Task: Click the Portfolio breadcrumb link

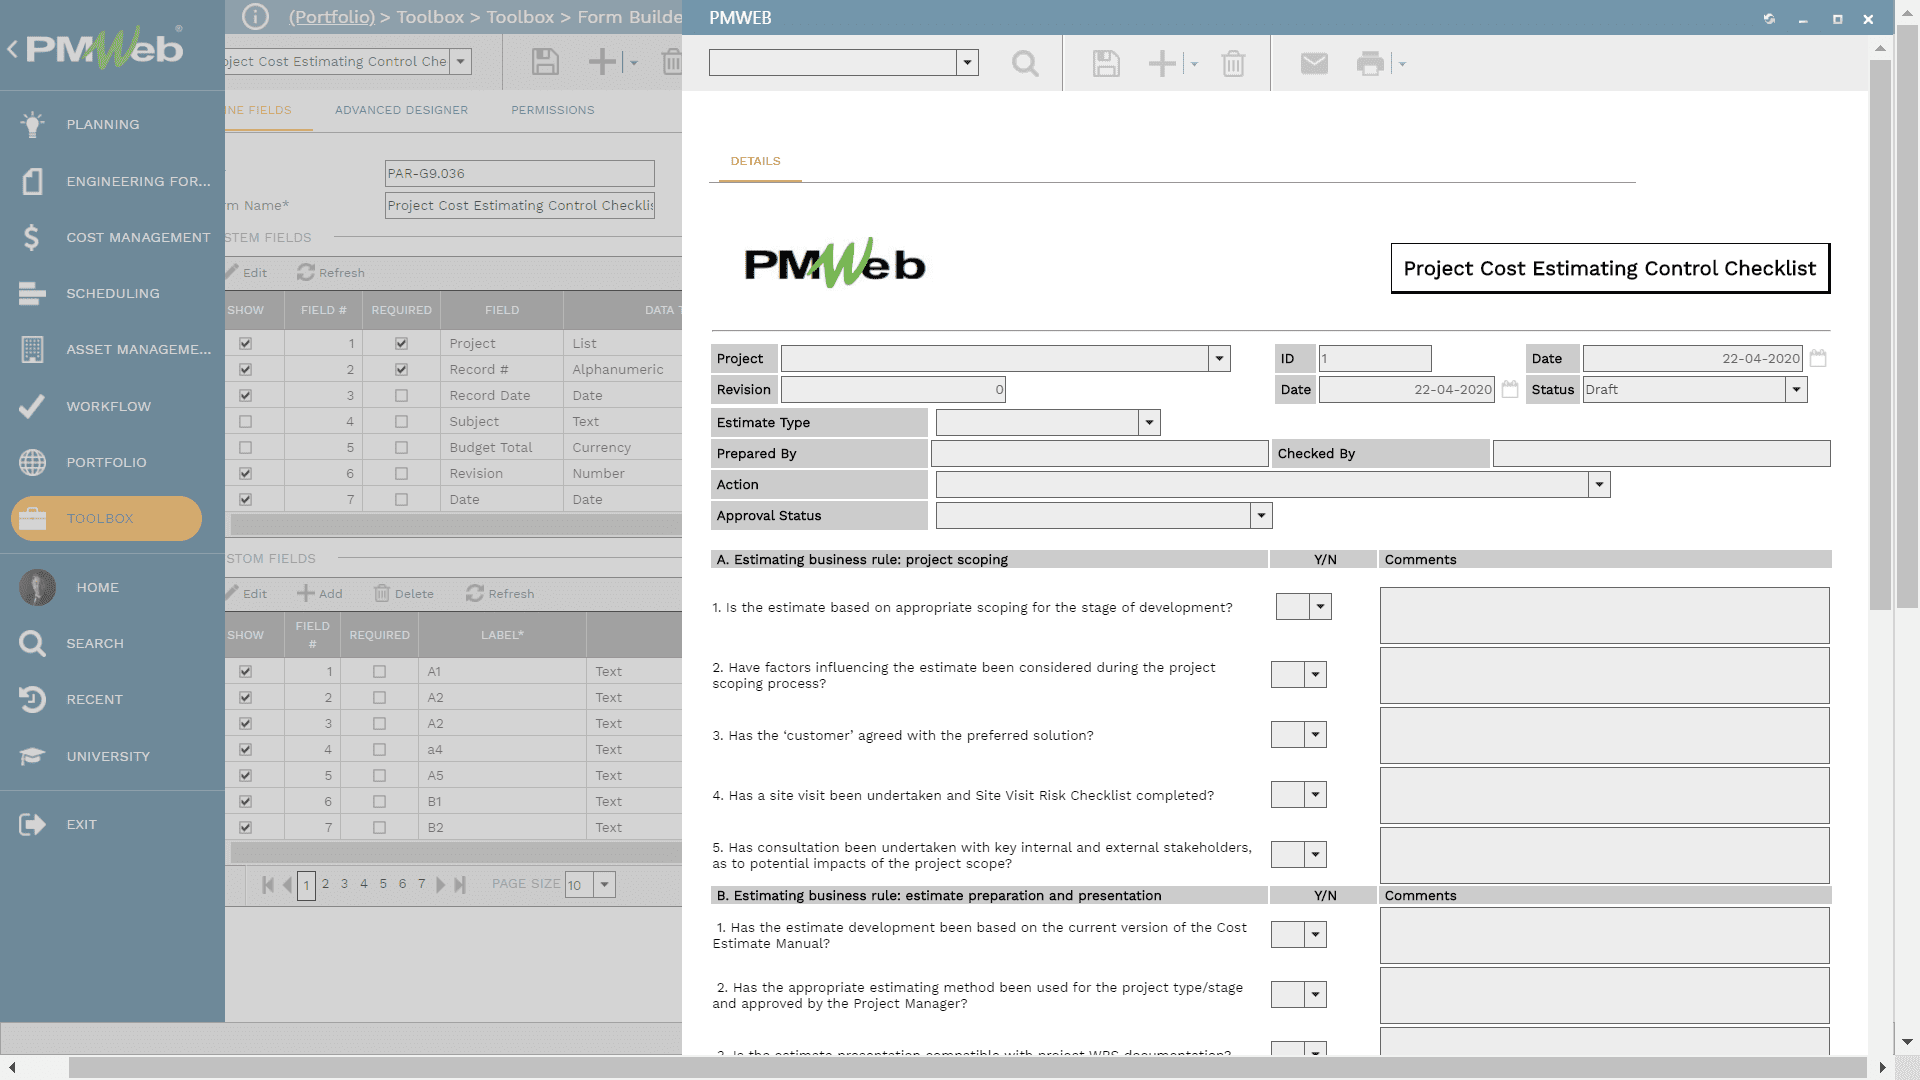Action: click(332, 17)
